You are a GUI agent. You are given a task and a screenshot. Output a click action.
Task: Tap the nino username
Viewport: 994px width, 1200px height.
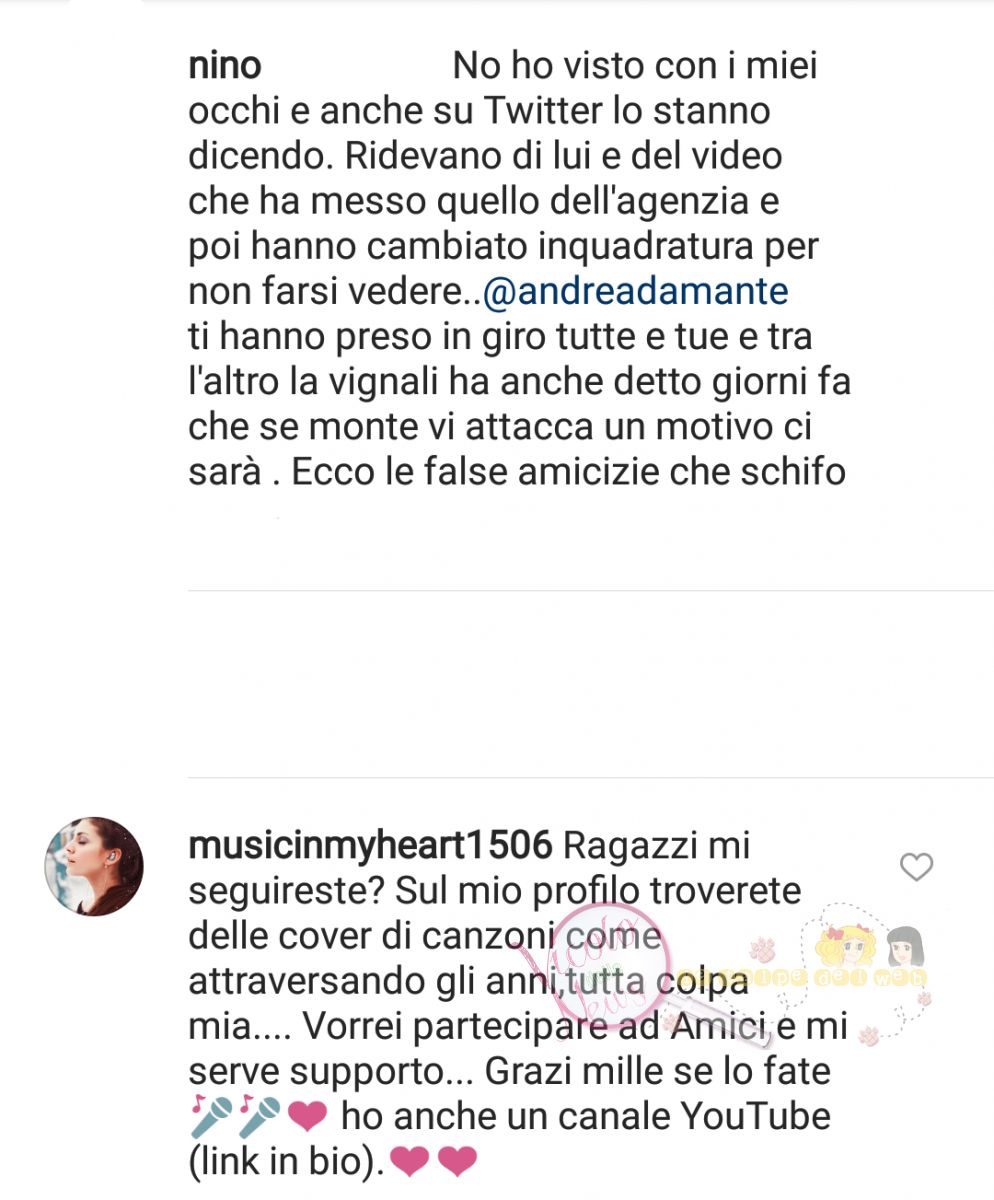point(225,66)
